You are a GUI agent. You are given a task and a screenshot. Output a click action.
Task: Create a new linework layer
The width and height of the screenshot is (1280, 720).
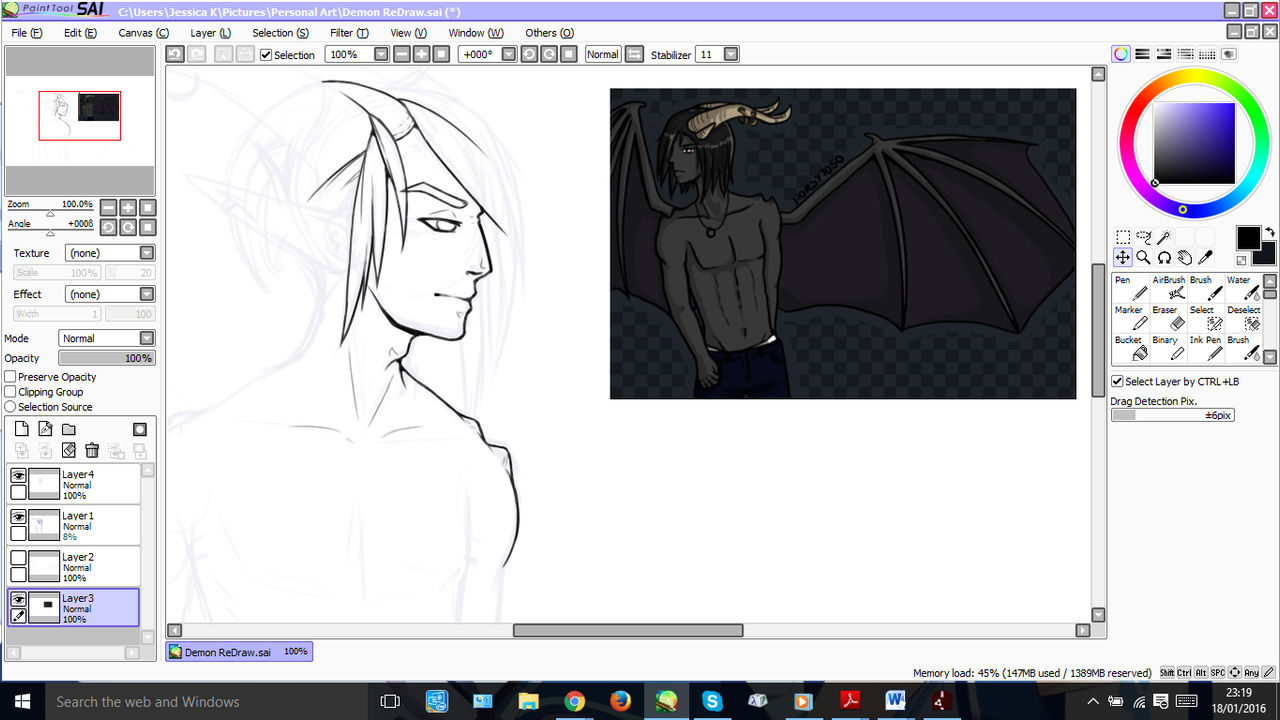(45, 429)
